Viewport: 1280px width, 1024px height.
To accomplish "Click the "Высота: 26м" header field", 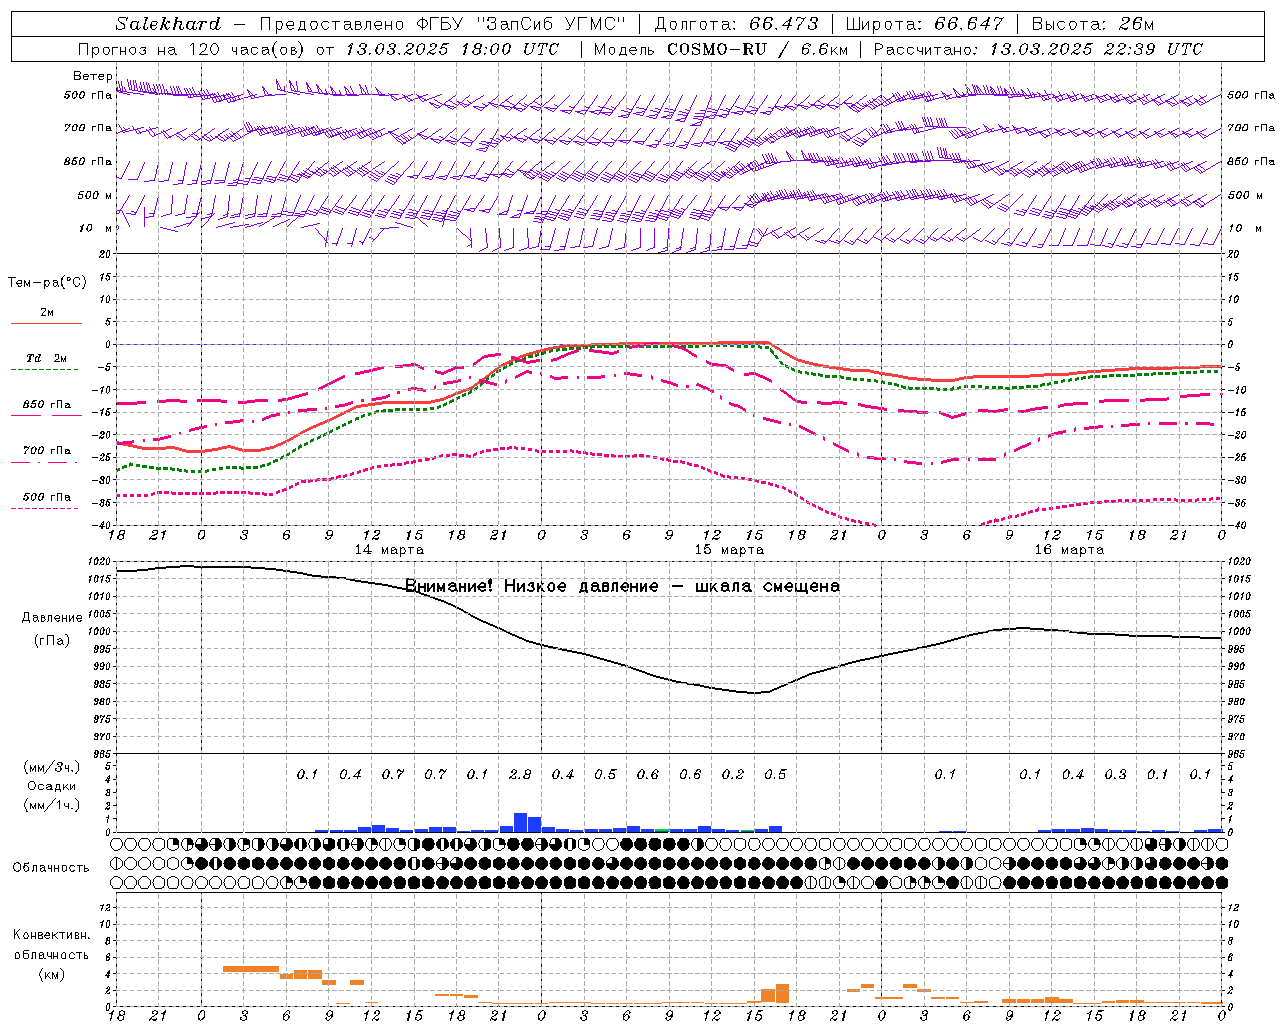I will pos(1093,24).
